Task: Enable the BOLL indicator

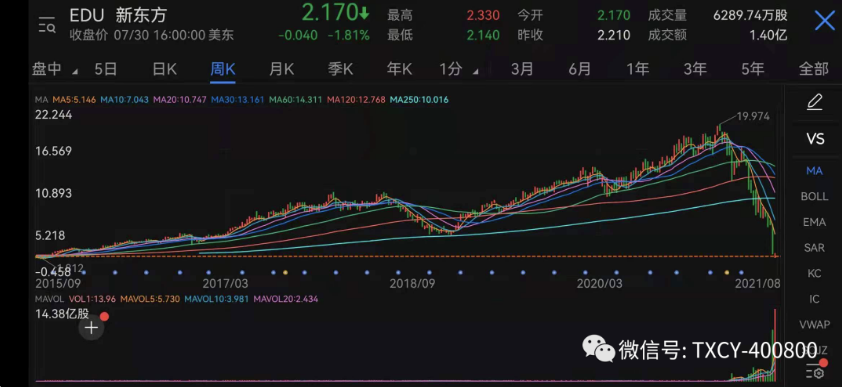Action: click(x=814, y=196)
